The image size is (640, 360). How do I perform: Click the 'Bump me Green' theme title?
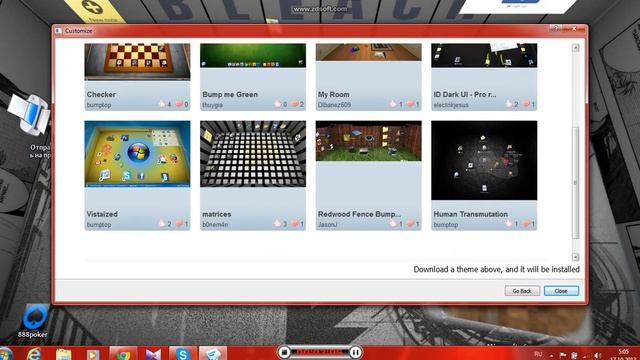(230, 94)
